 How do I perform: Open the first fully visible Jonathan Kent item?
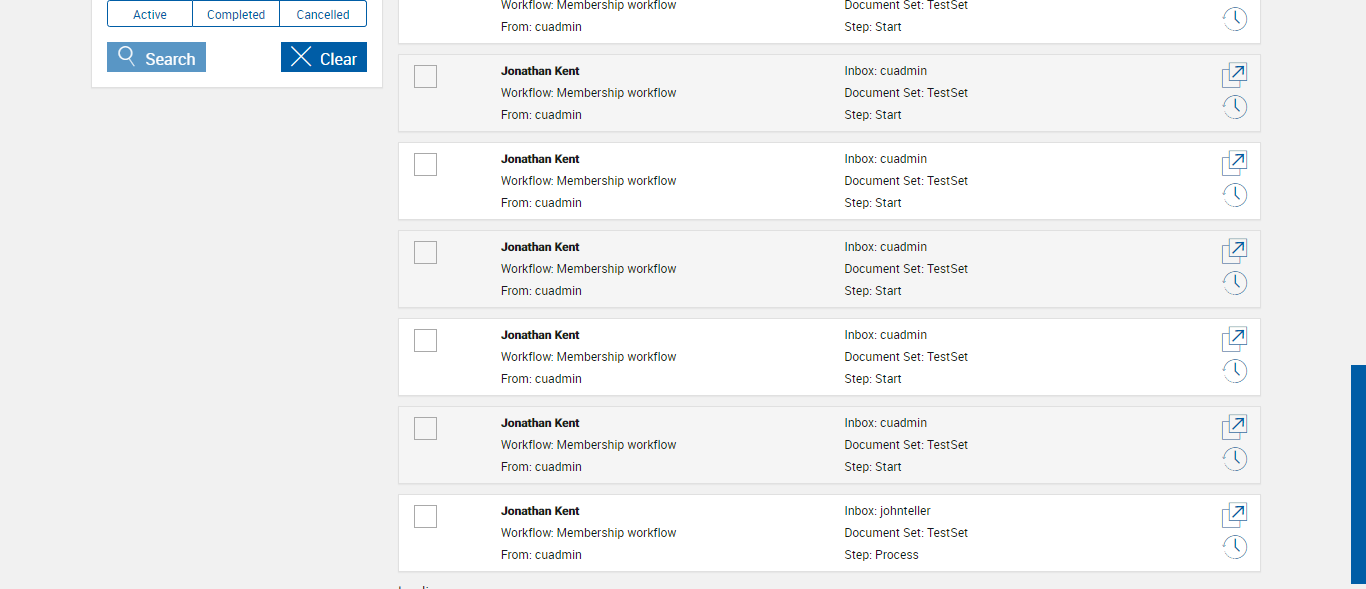click(x=1235, y=75)
